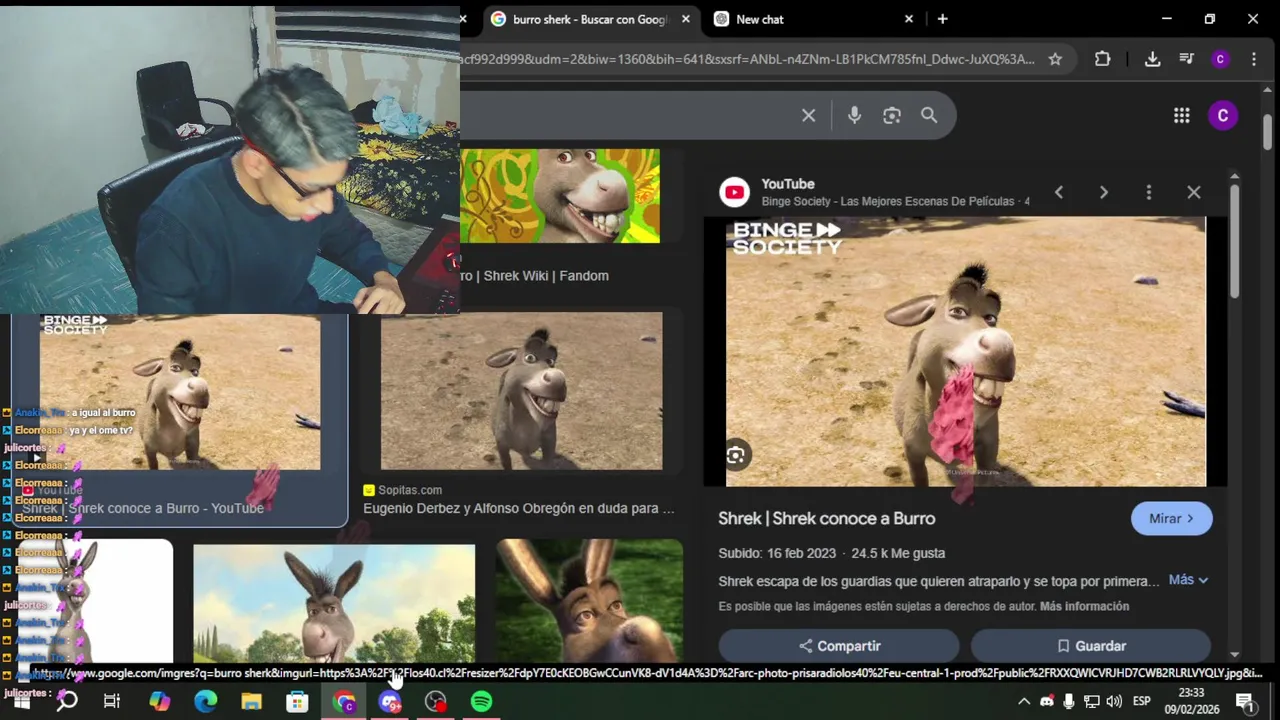Open the YouTube source label in preview header
Image resolution: width=1280 pixels, height=720 pixels.
(x=788, y=184)
